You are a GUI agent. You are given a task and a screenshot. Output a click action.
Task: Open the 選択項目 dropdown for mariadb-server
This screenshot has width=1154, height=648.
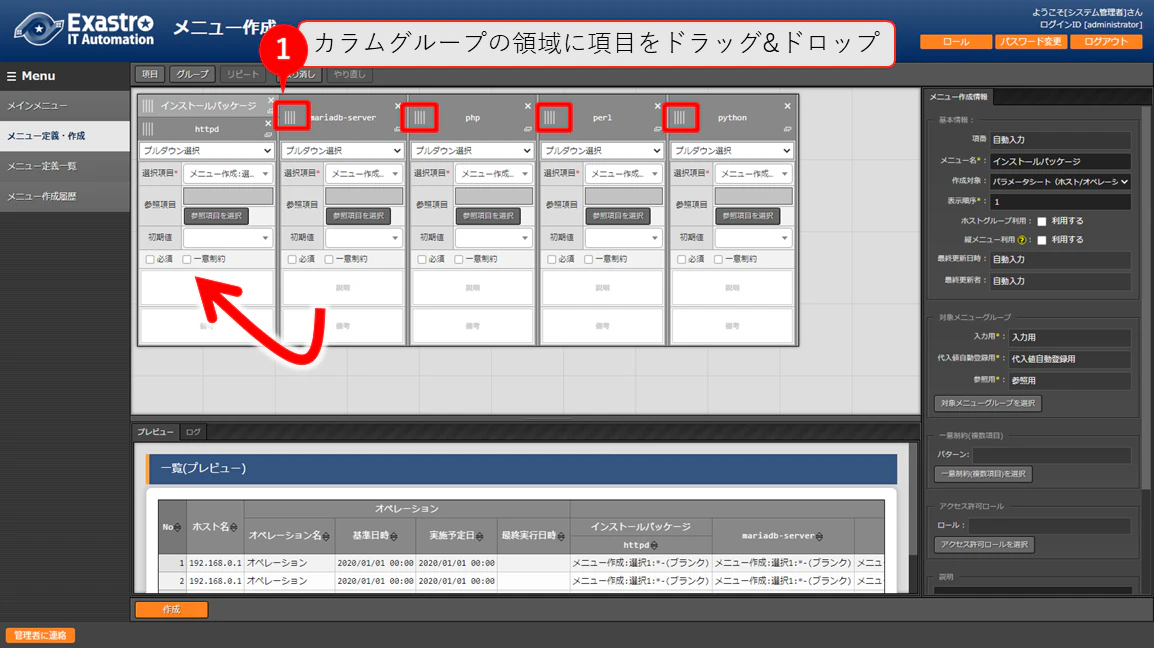364,174
